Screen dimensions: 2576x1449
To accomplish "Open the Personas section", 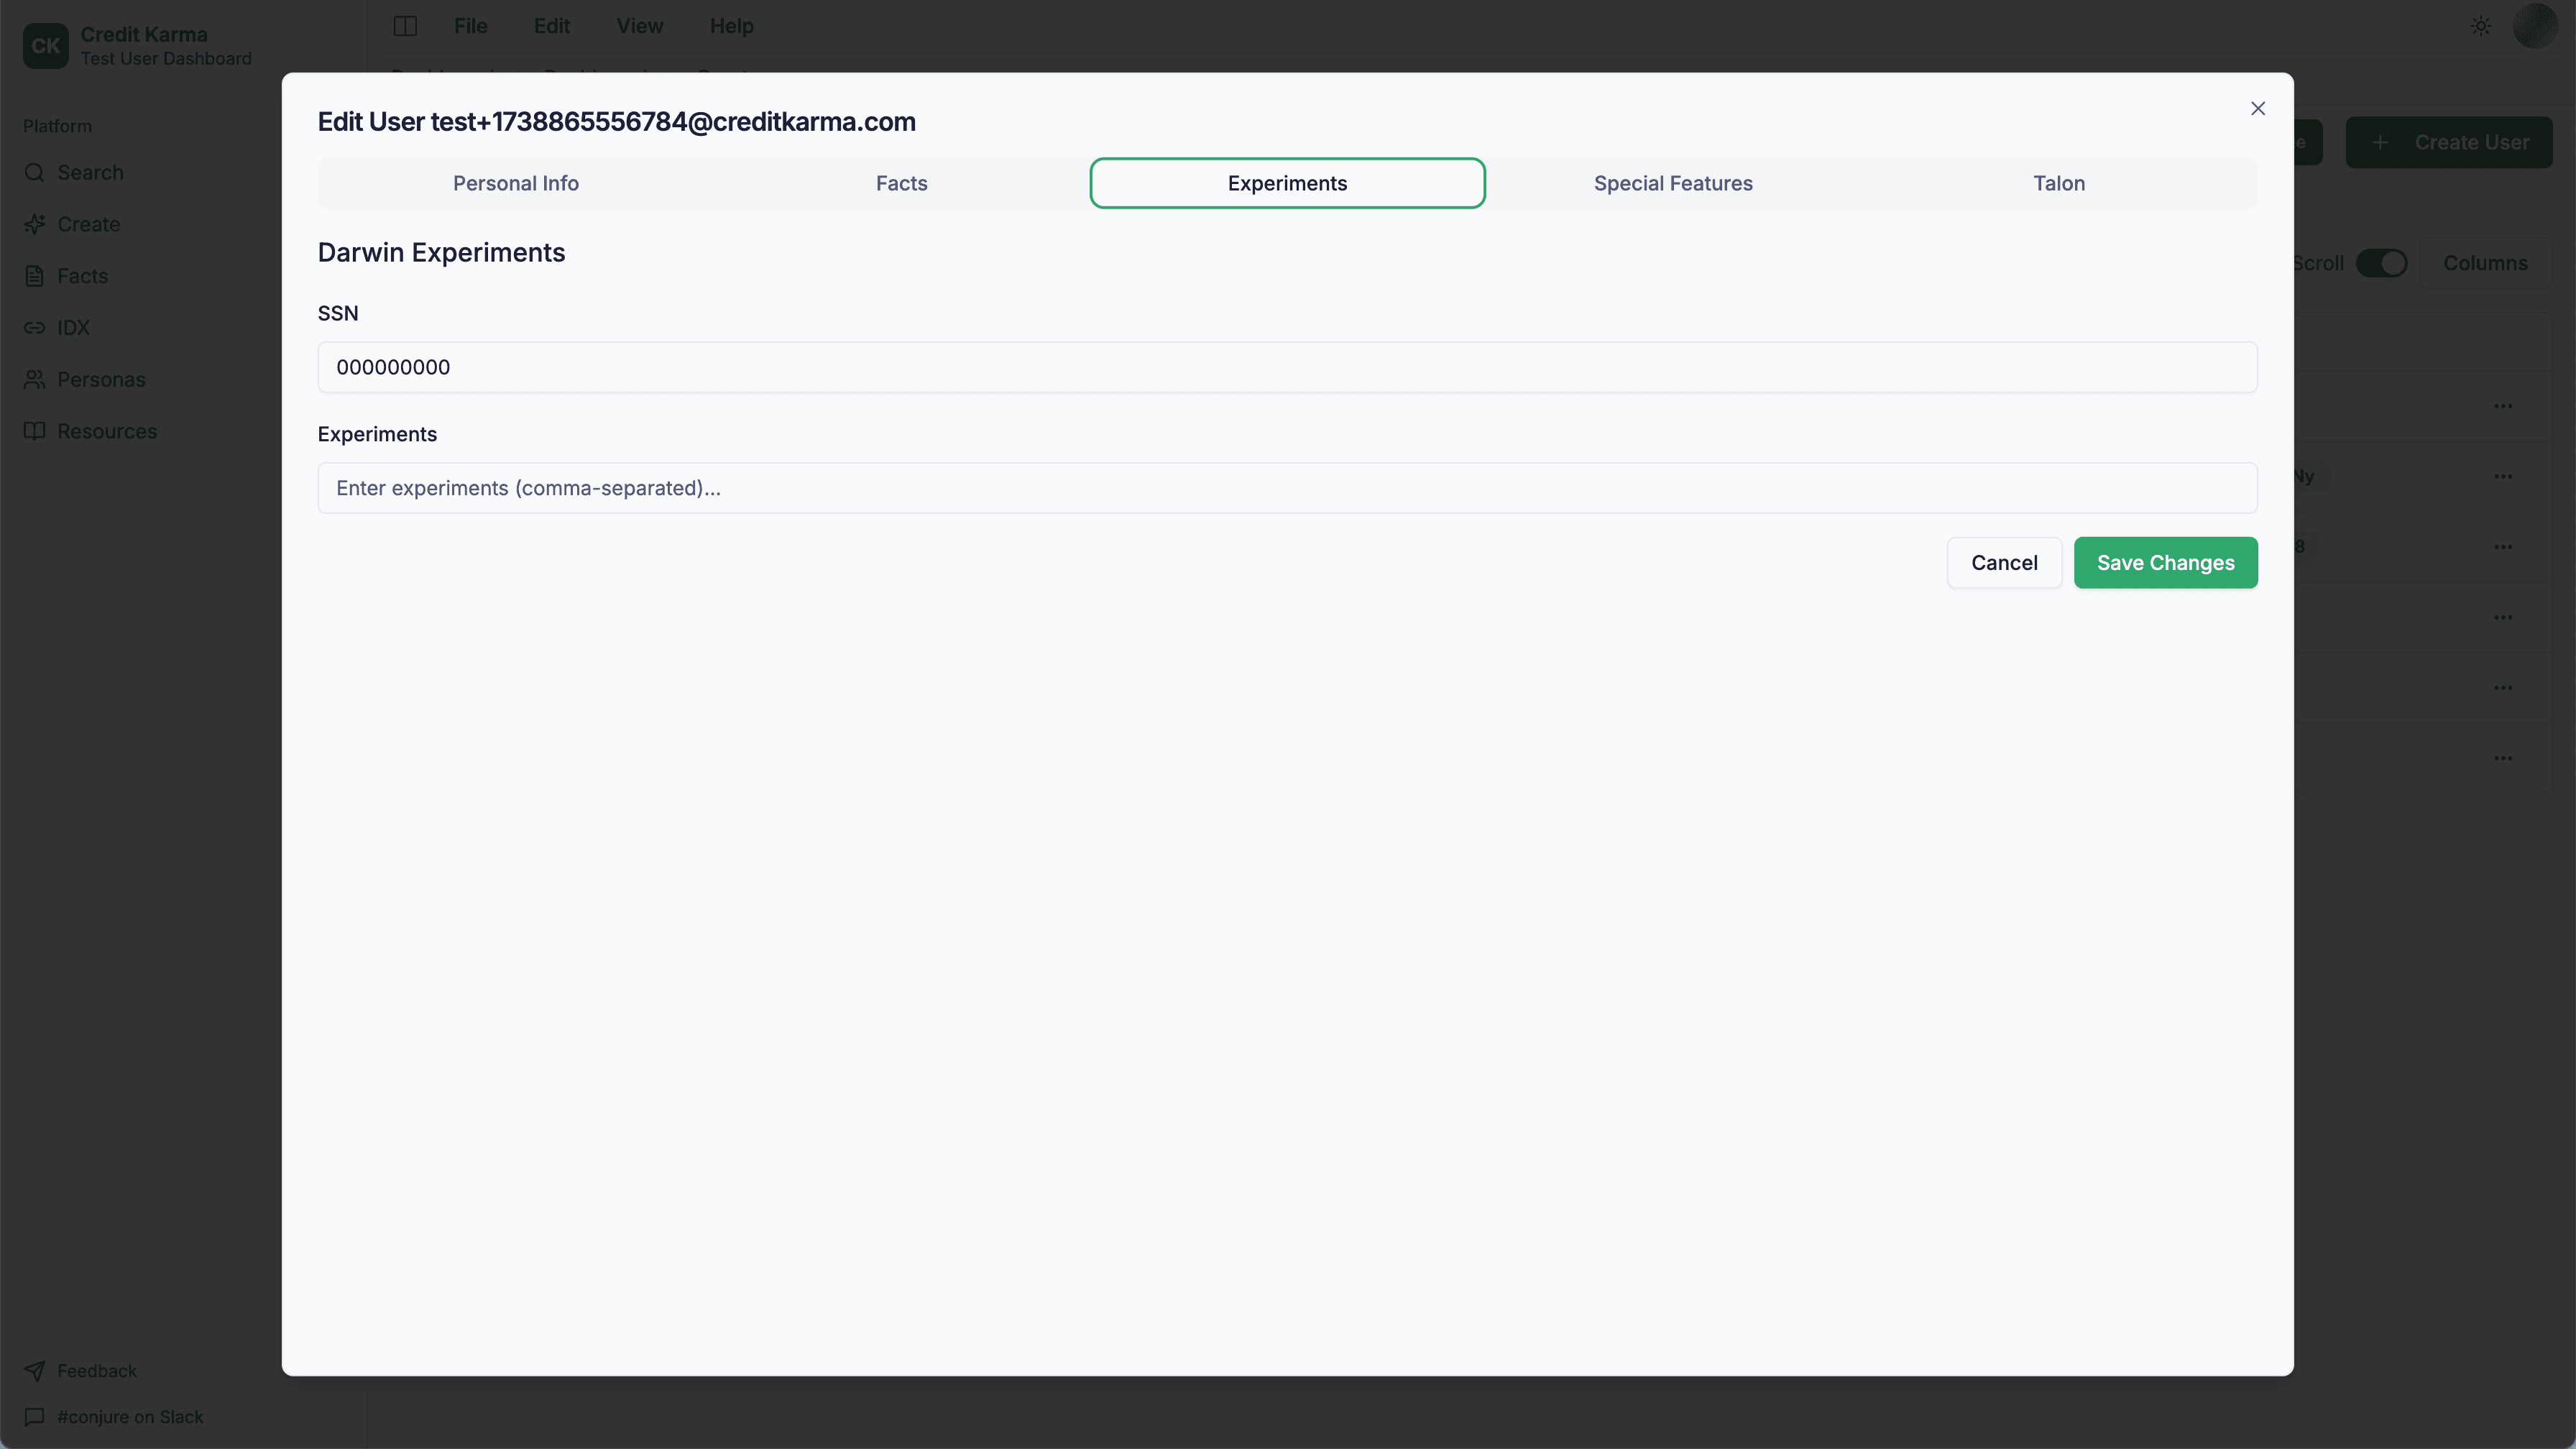I will click(x=101, y=379).
